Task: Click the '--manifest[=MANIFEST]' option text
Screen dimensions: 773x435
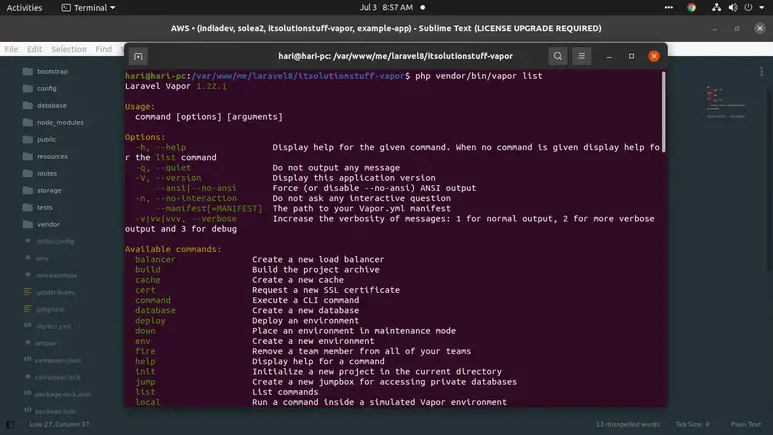Action: click(209, 209)
